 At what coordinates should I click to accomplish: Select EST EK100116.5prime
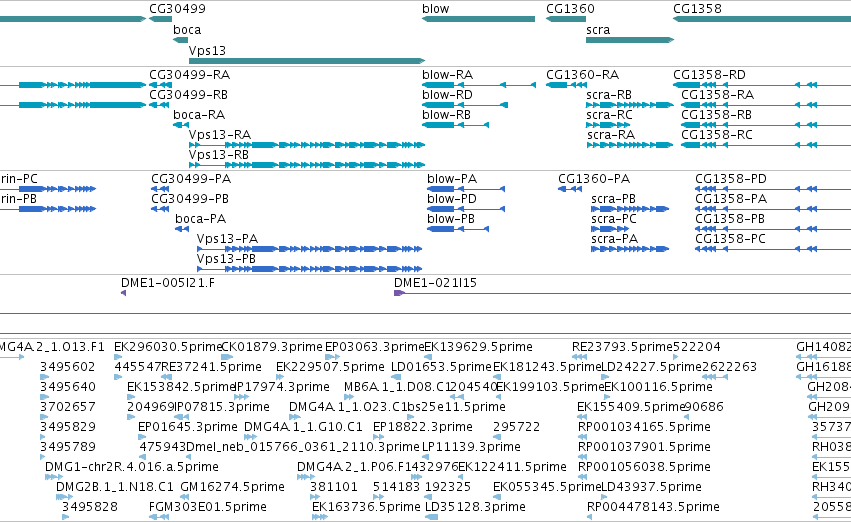(x=658, y=387)
